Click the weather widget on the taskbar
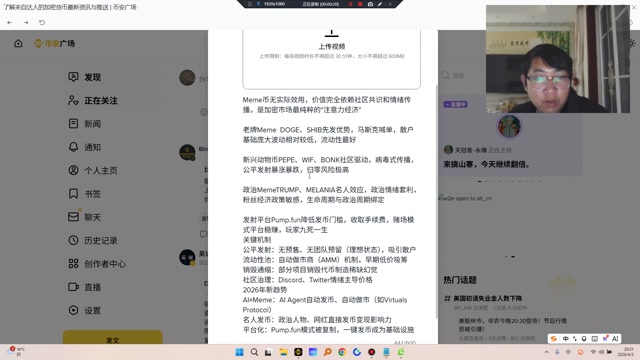The width and height of the screenshot is (640, 360). click(16, 351)
